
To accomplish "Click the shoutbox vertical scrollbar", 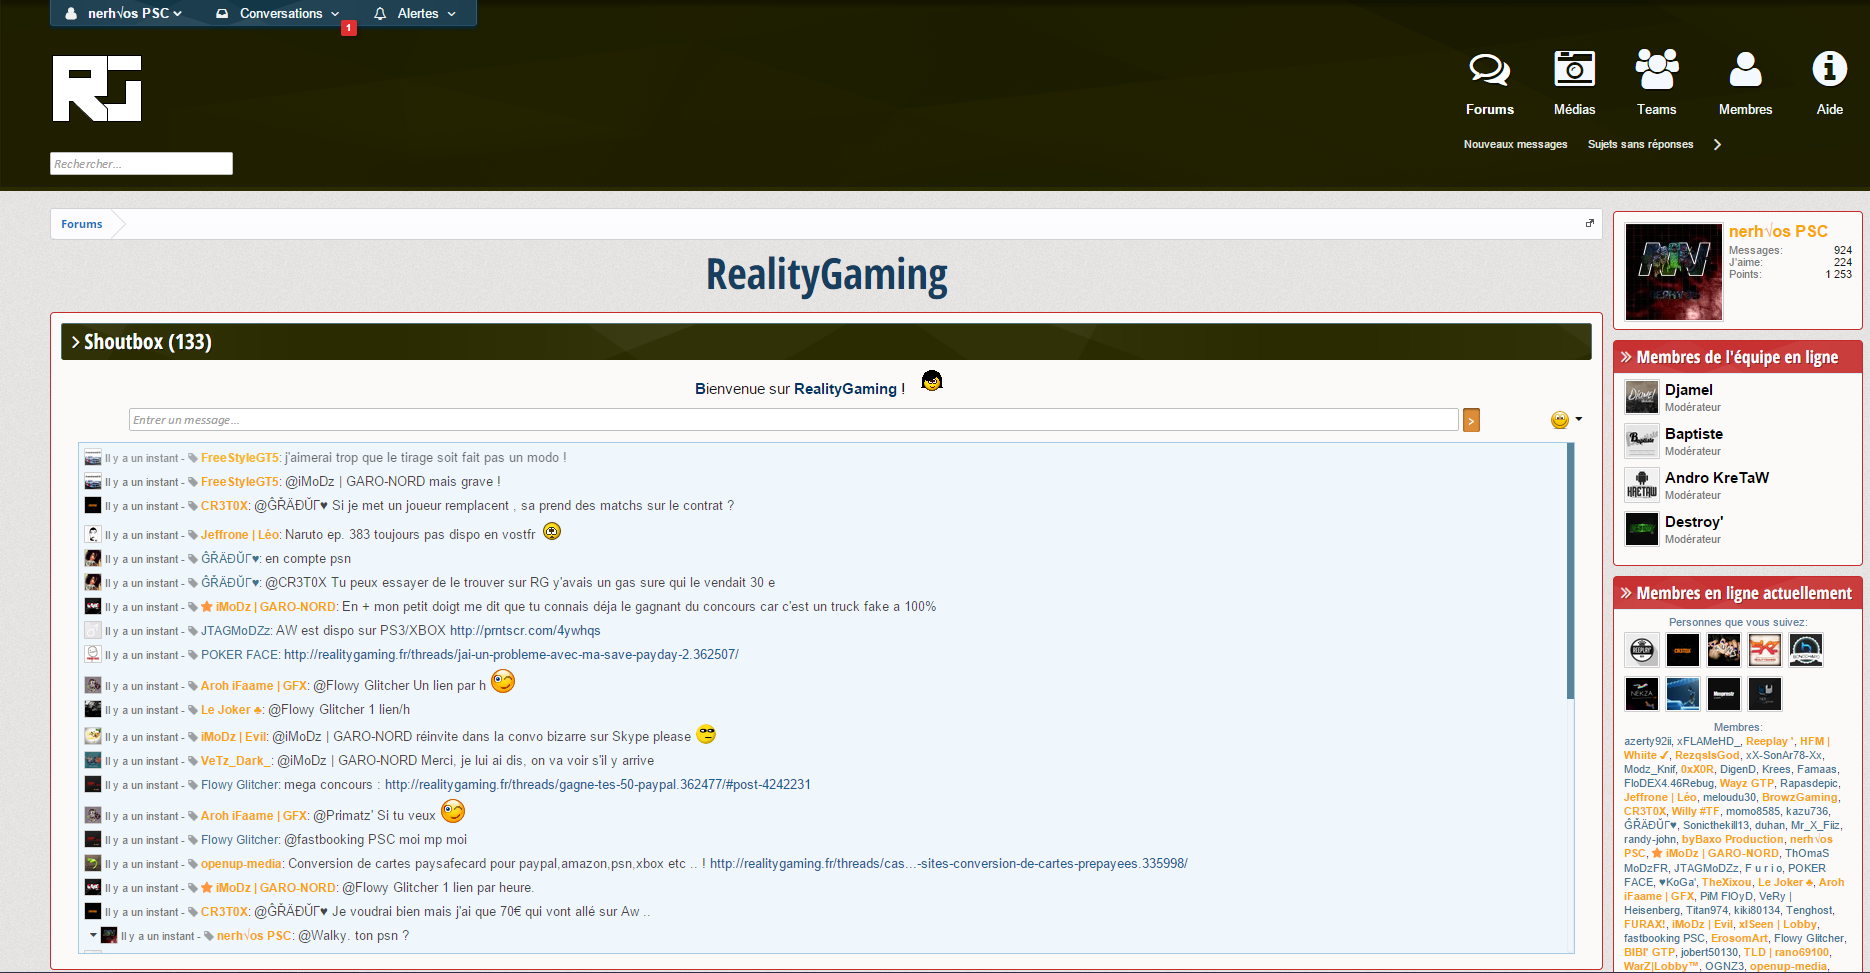I will point(1570,571).
